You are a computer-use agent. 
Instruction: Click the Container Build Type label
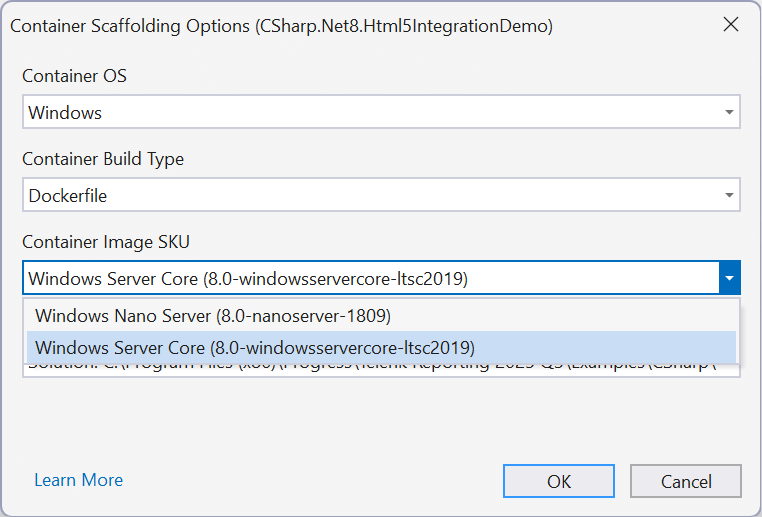(x=103, y=159)
